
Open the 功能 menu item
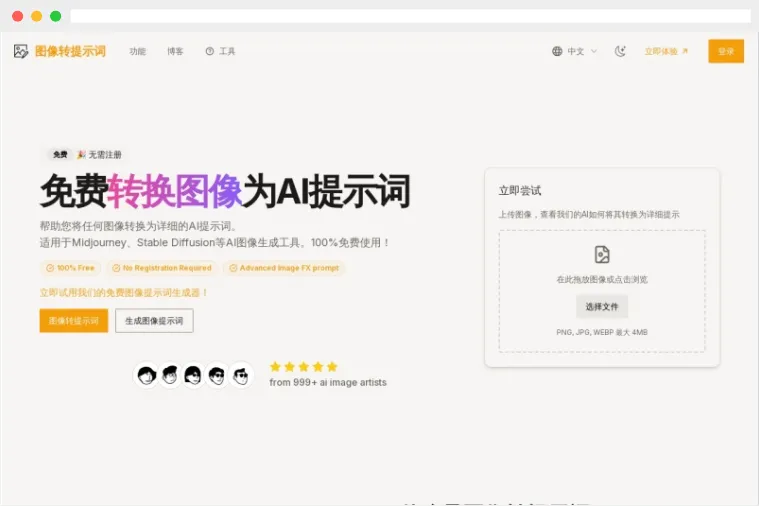[137, 51]
